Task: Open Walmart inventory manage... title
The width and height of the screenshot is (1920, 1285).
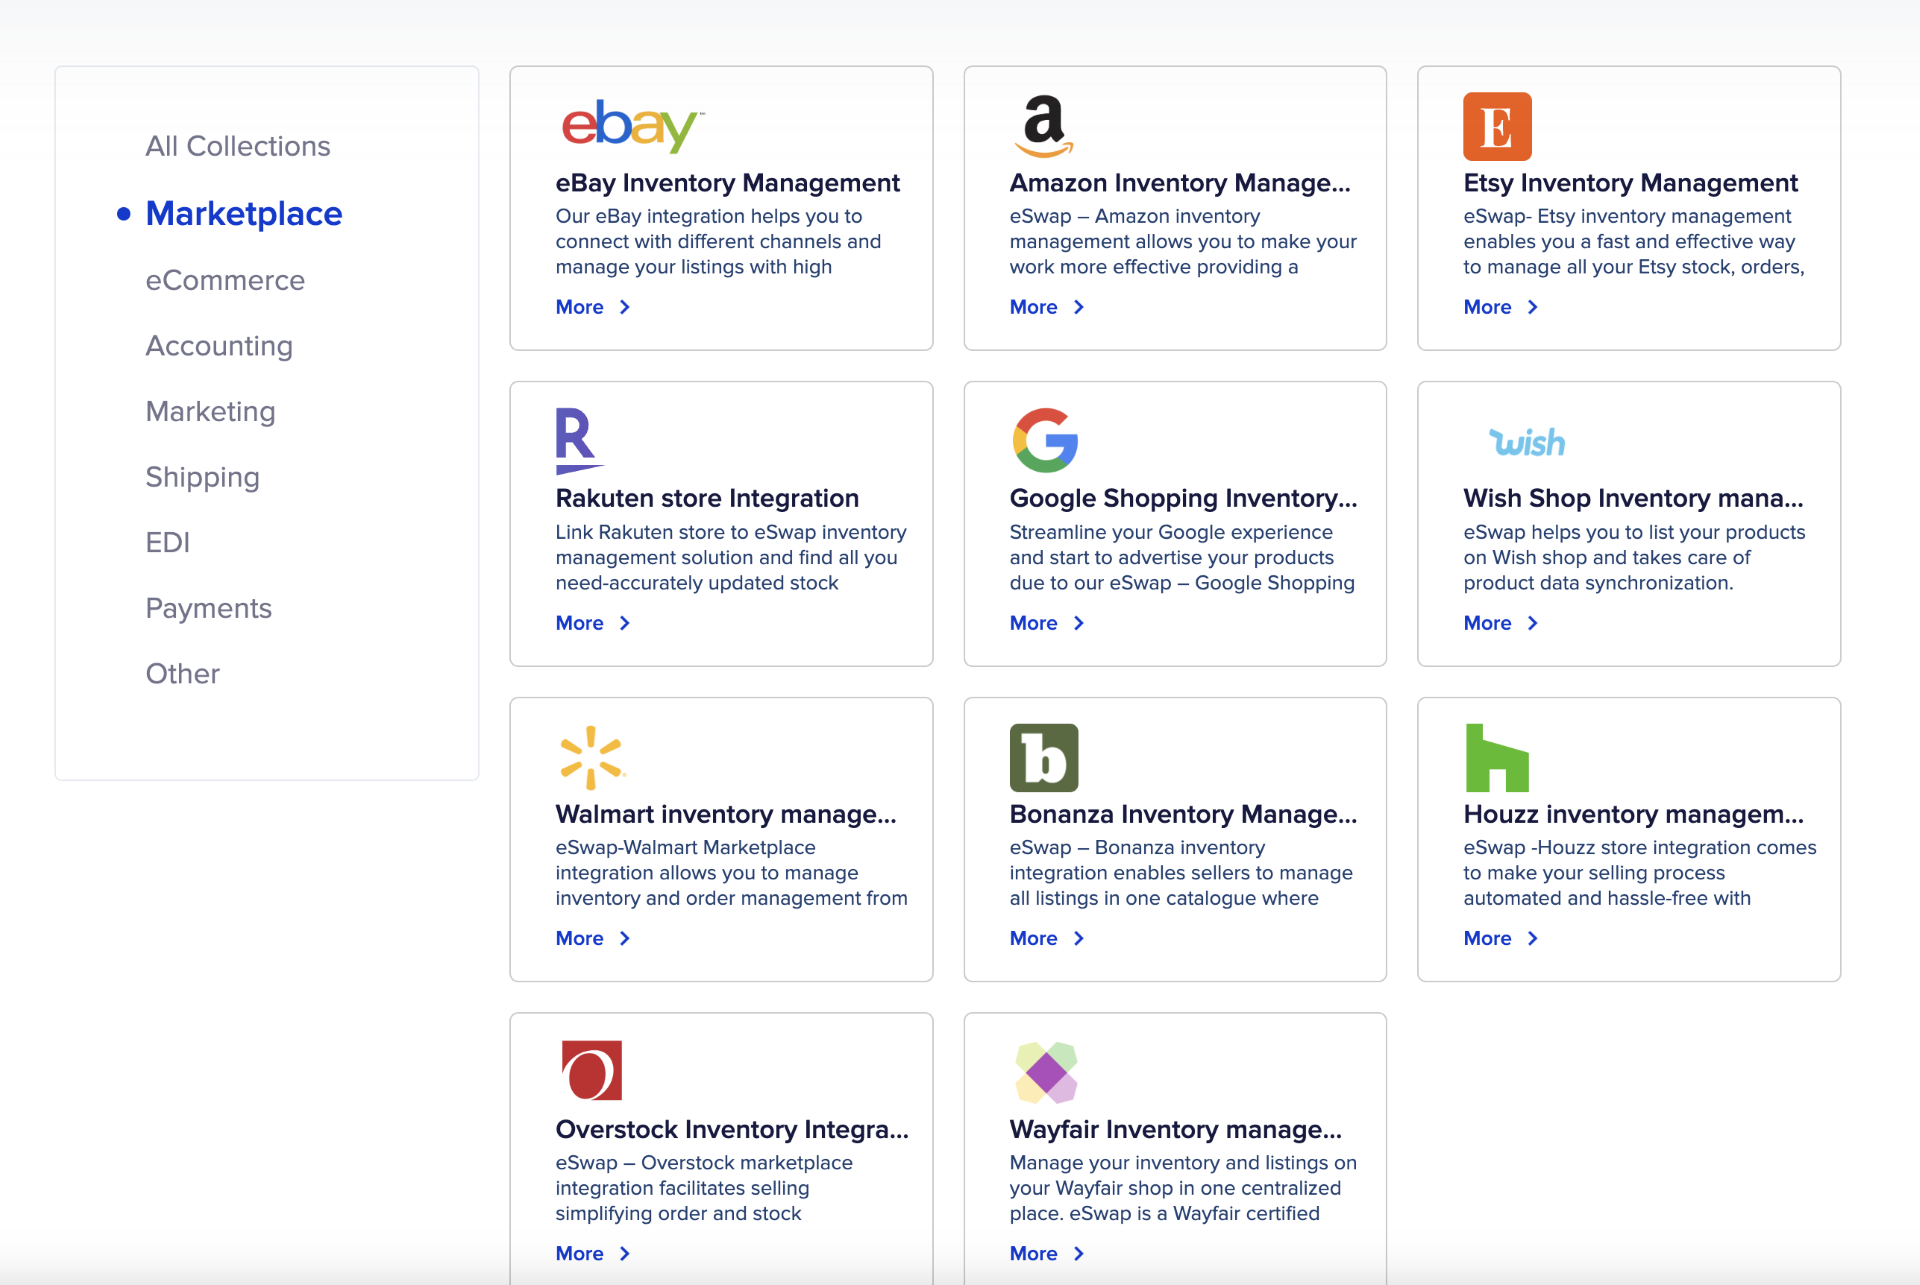Action: pyautogui.click(x=726, y=814)
